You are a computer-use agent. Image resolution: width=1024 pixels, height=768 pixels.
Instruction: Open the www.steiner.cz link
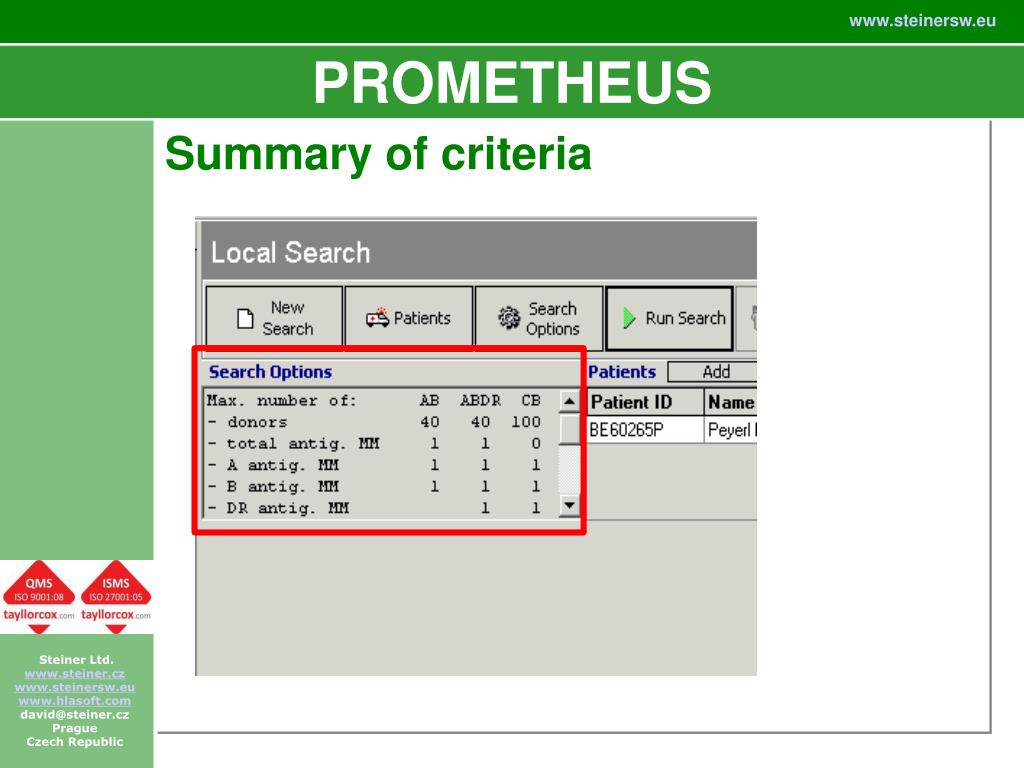tap(75, 673)
